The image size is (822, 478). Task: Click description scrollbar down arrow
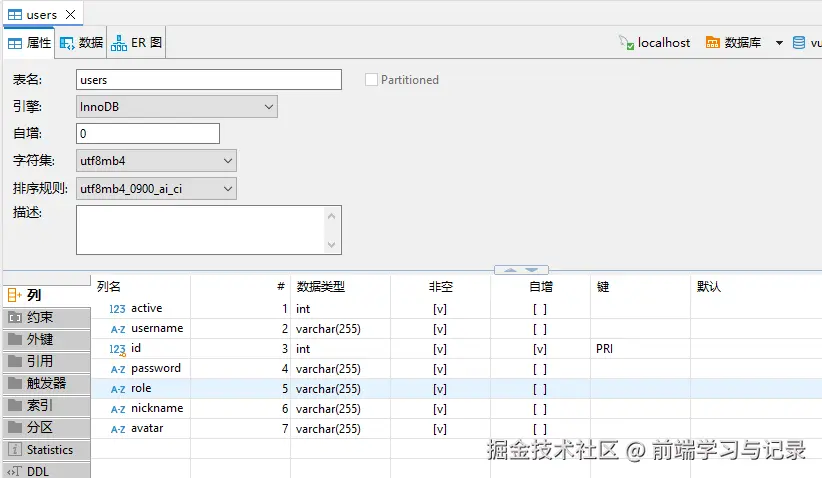click(x=331, y=244)
